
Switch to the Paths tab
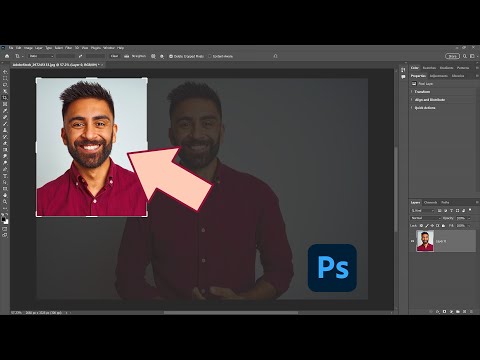point(445,202)
